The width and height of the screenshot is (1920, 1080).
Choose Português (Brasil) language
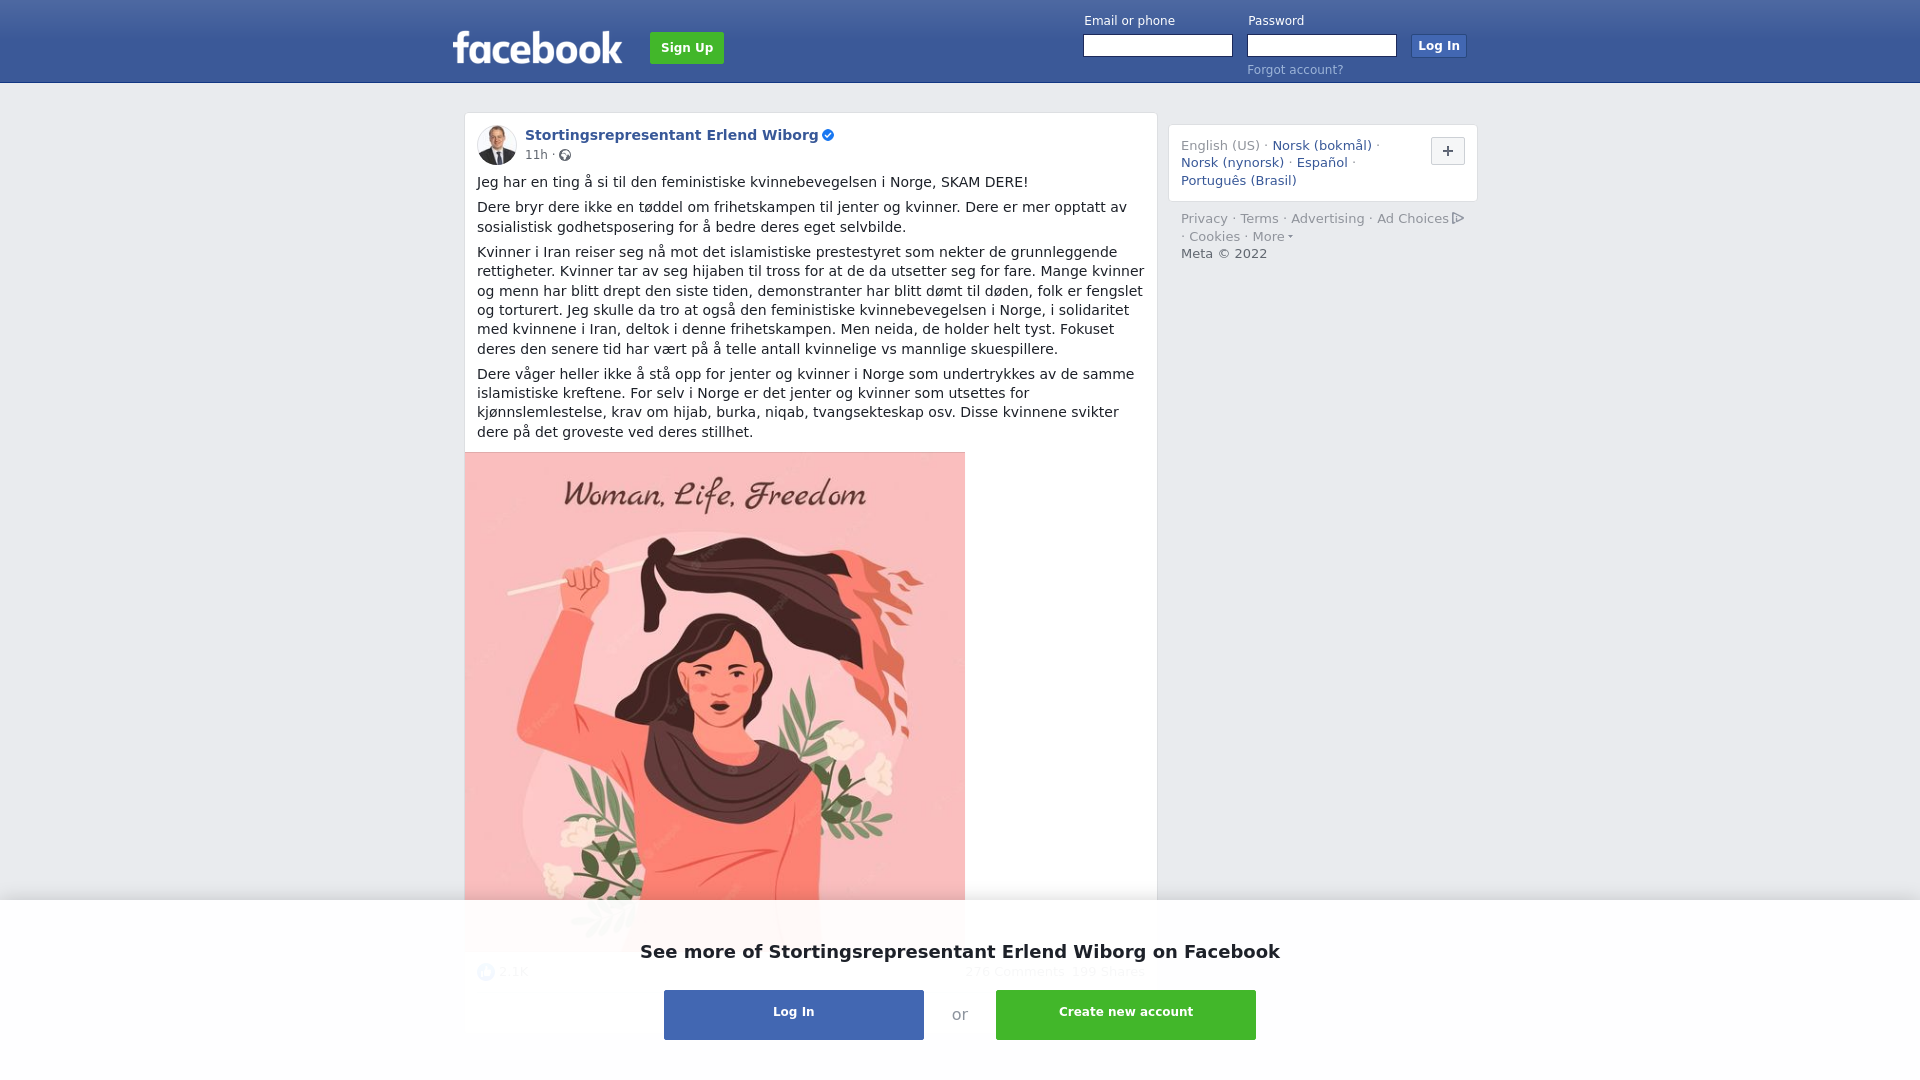(x=1238, y=181)
